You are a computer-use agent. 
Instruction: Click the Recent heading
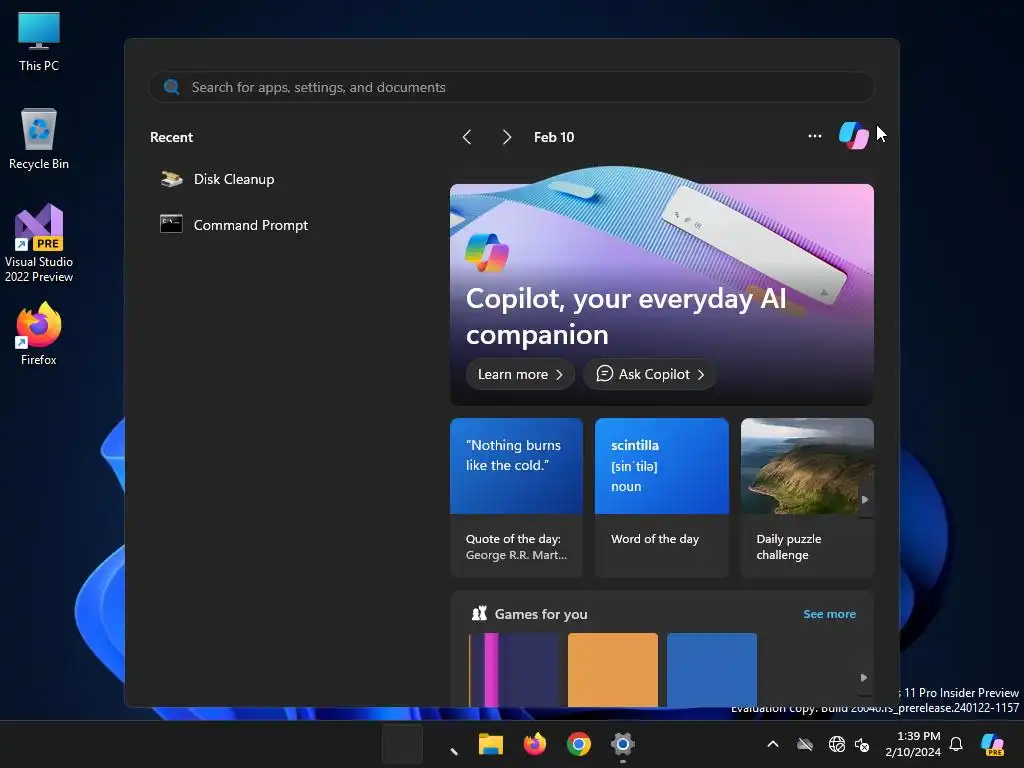coord(171,137)
